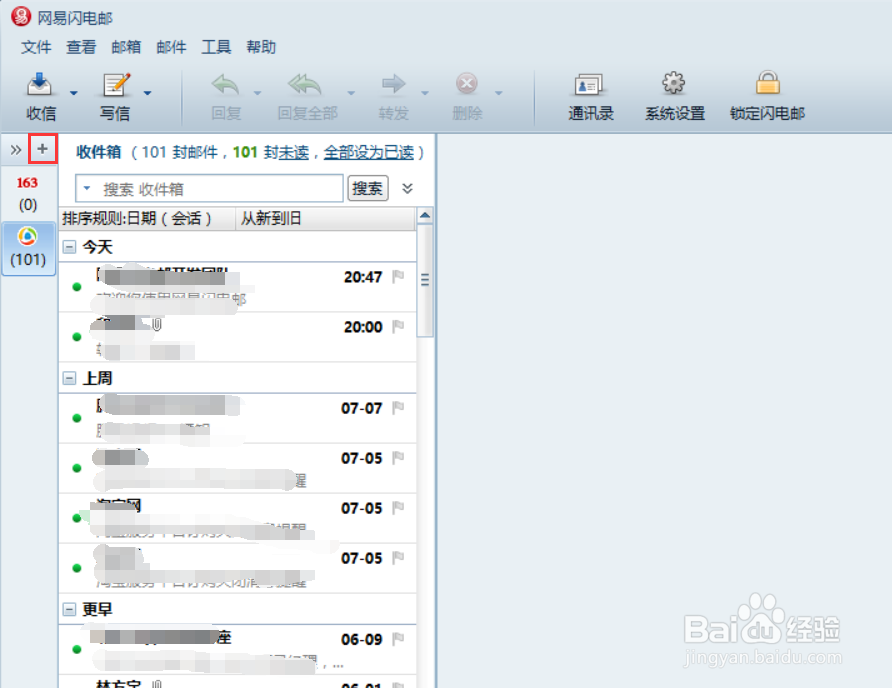Collapse the 更早 group

point(69,609)
